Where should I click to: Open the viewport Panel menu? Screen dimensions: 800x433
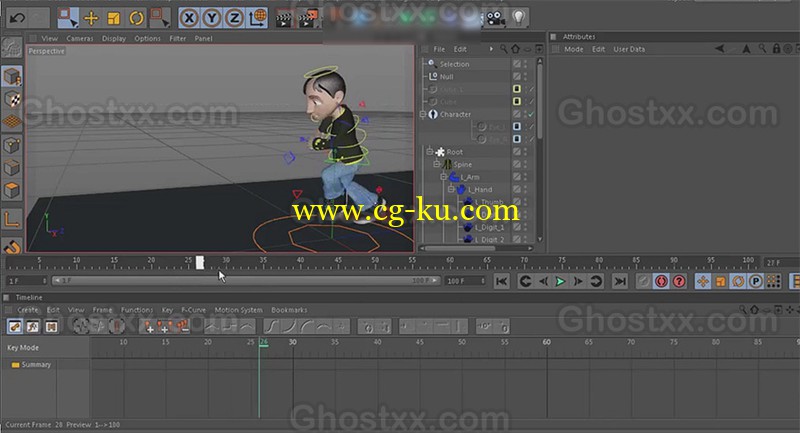tap(203, 38)
